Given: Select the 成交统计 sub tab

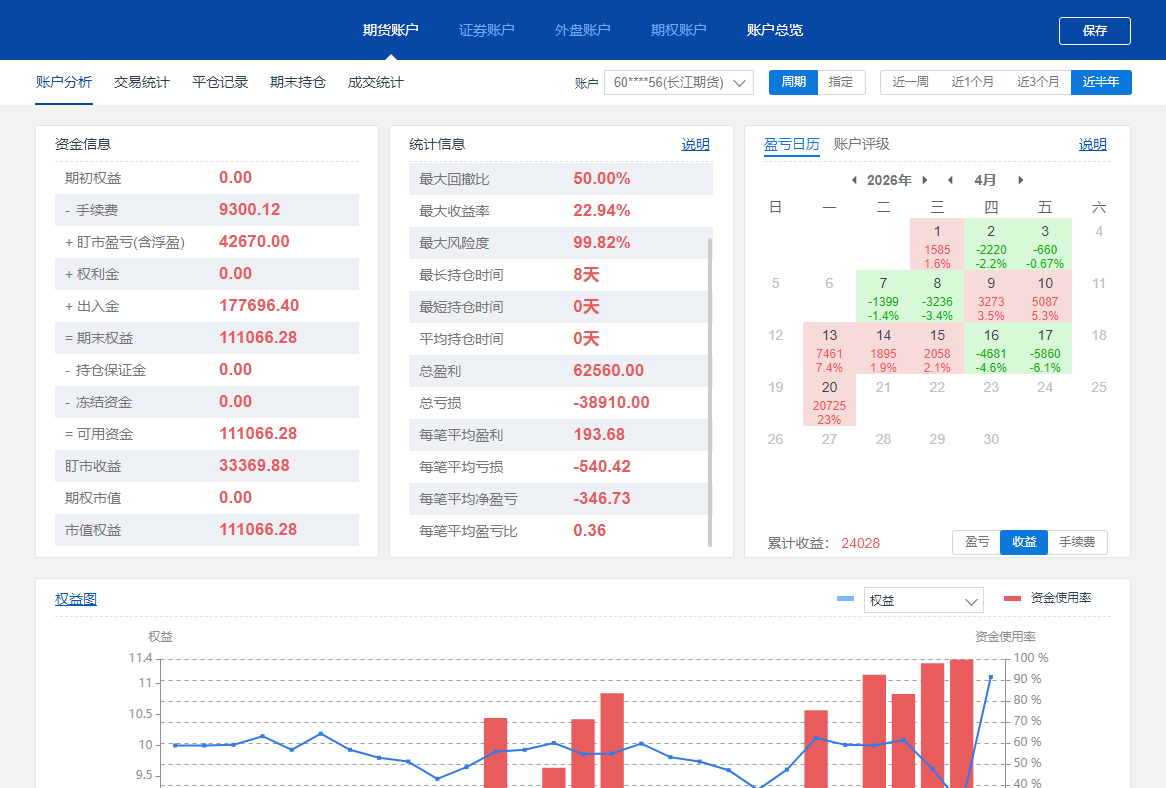Looking at the screenshot, I should [x=376, y=82].
